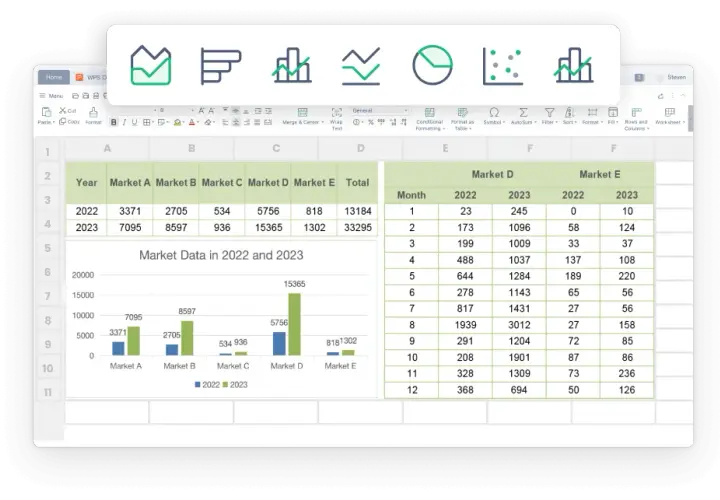The image size is (720, 500).
Task: Open the borders dropdown arrow
Action: pos(152,122)
